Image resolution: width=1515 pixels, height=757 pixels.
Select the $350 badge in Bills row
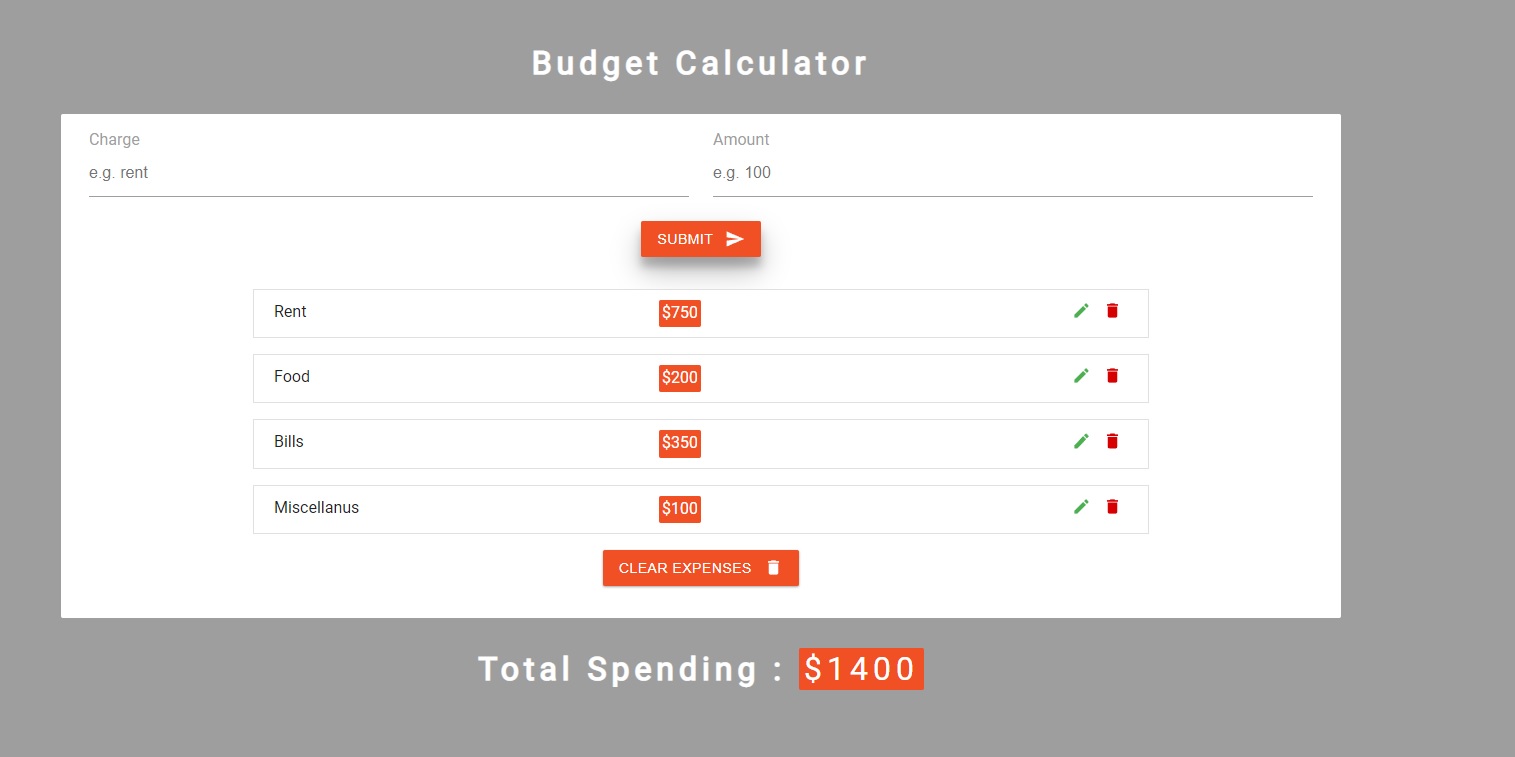click(679, 443)
